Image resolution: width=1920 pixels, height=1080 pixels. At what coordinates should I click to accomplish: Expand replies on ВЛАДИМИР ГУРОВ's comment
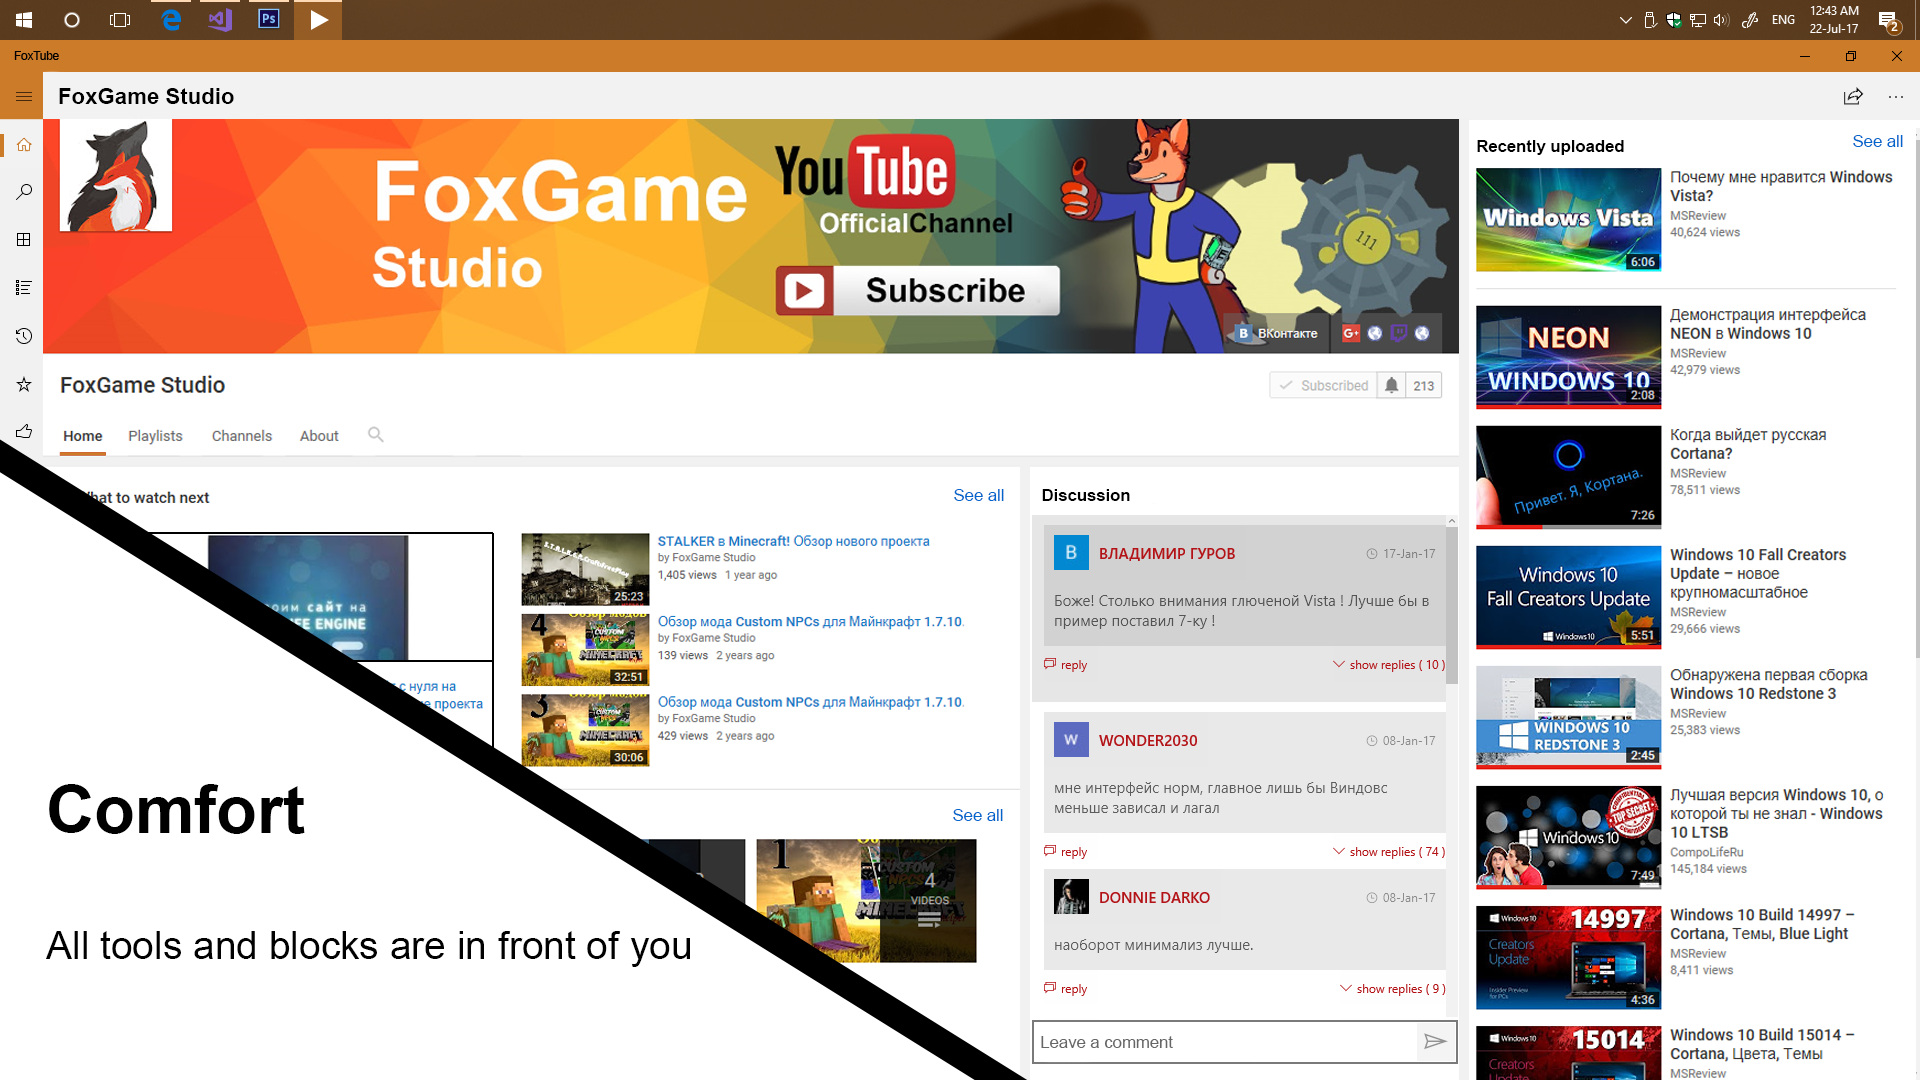pos(1390,665)
